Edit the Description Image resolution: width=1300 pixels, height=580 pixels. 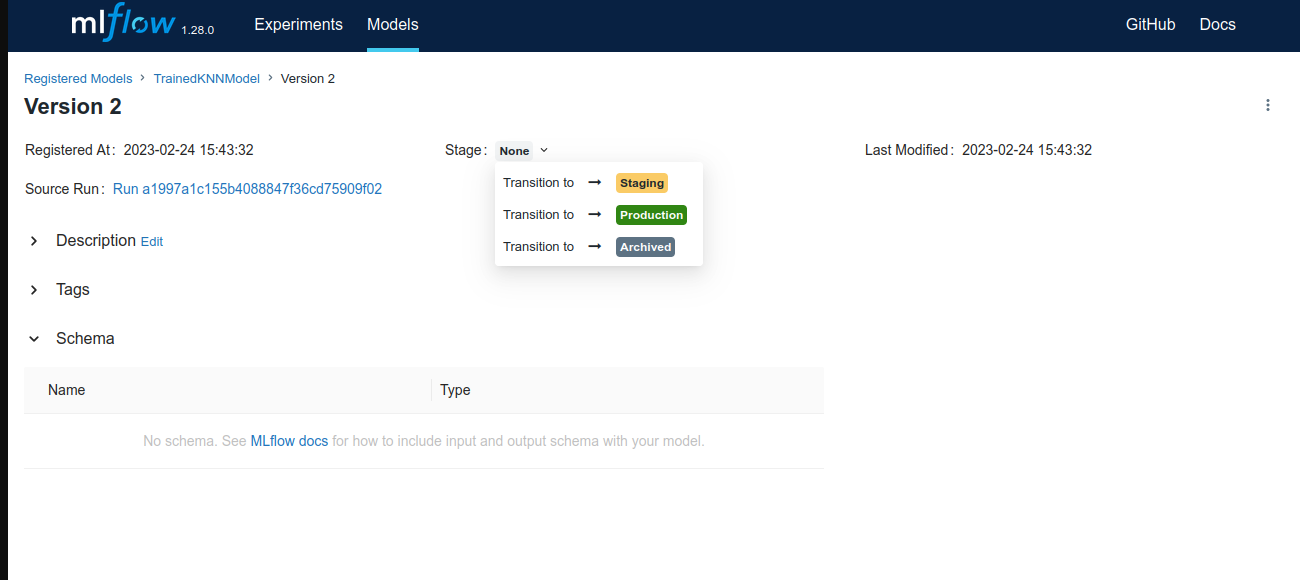click(151, 242)
